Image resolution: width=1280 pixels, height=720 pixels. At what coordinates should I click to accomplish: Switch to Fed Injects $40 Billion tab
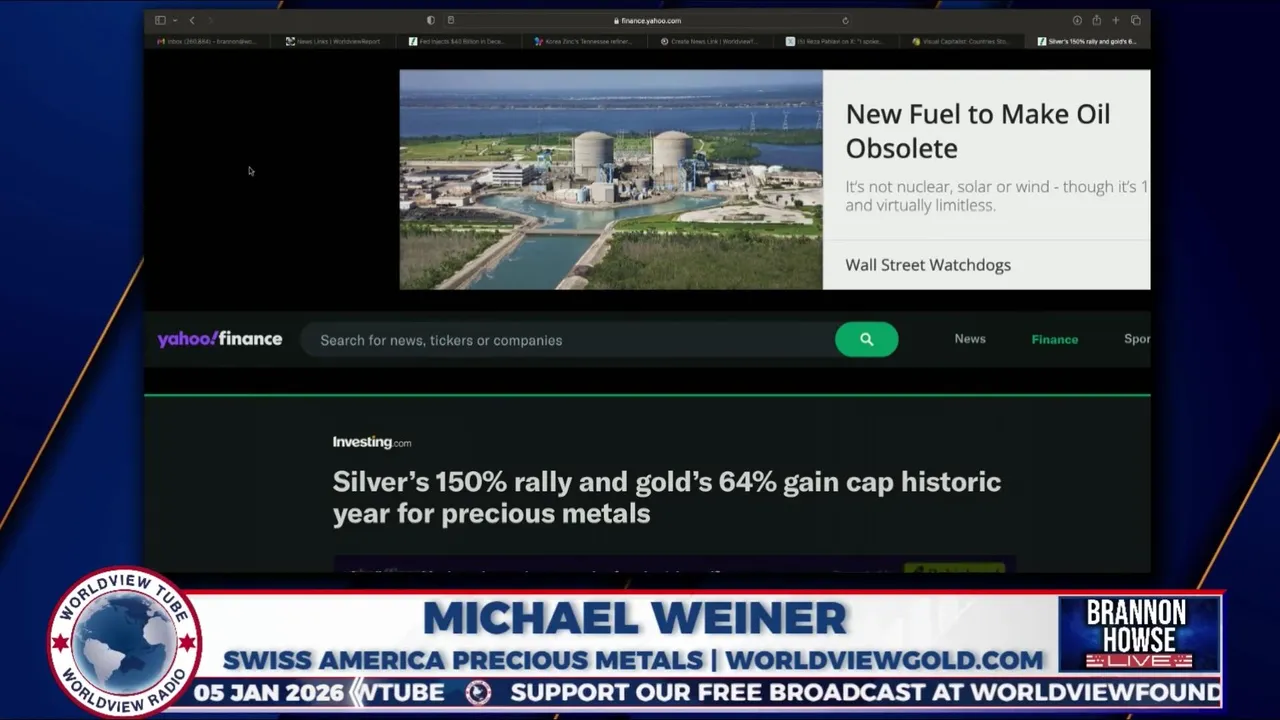458,41
